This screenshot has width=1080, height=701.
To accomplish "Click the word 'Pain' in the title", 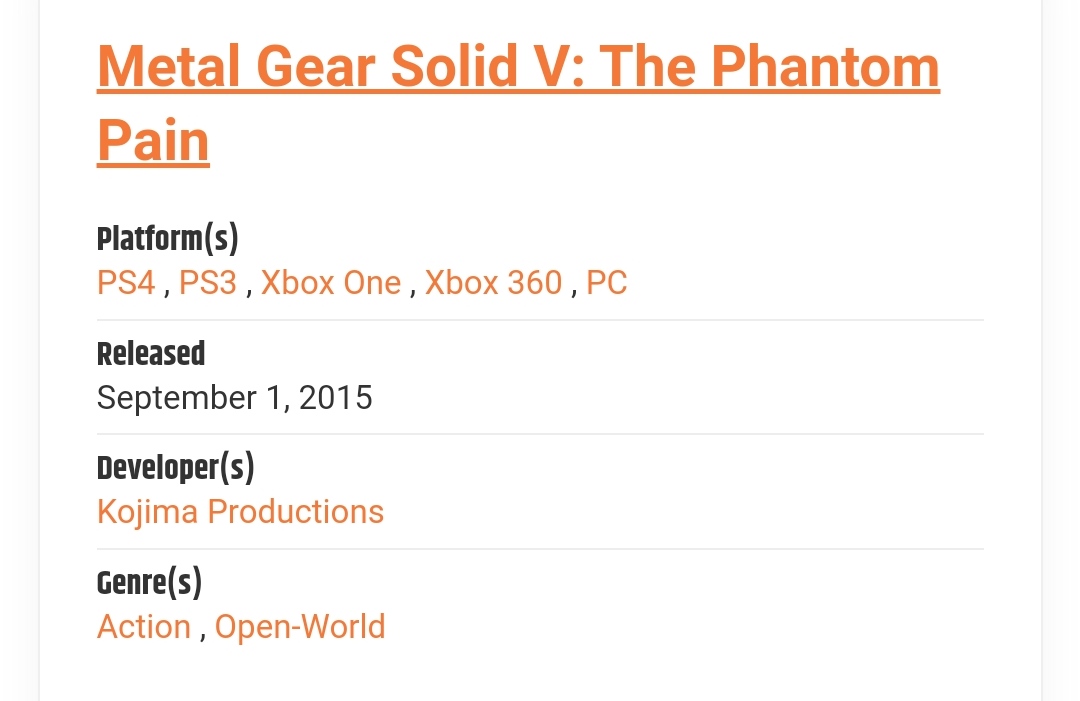I will (x=153, y=139).
